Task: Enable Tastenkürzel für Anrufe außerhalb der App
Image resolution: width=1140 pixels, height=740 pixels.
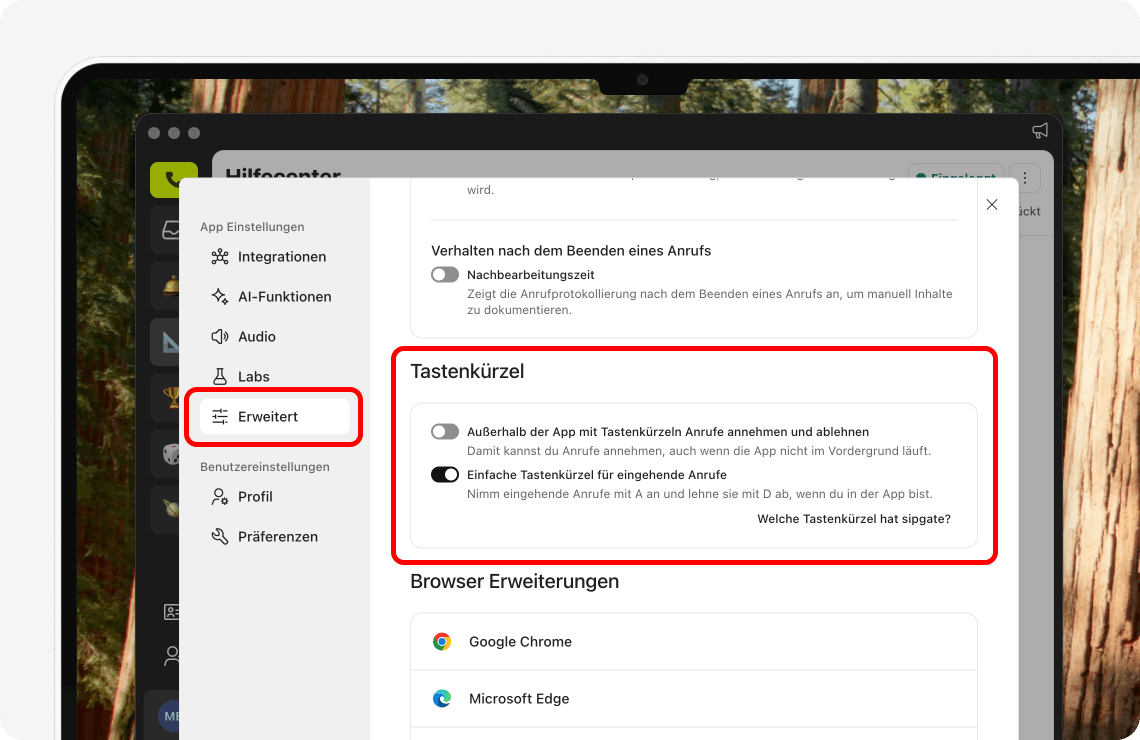Action: point(444,431)
